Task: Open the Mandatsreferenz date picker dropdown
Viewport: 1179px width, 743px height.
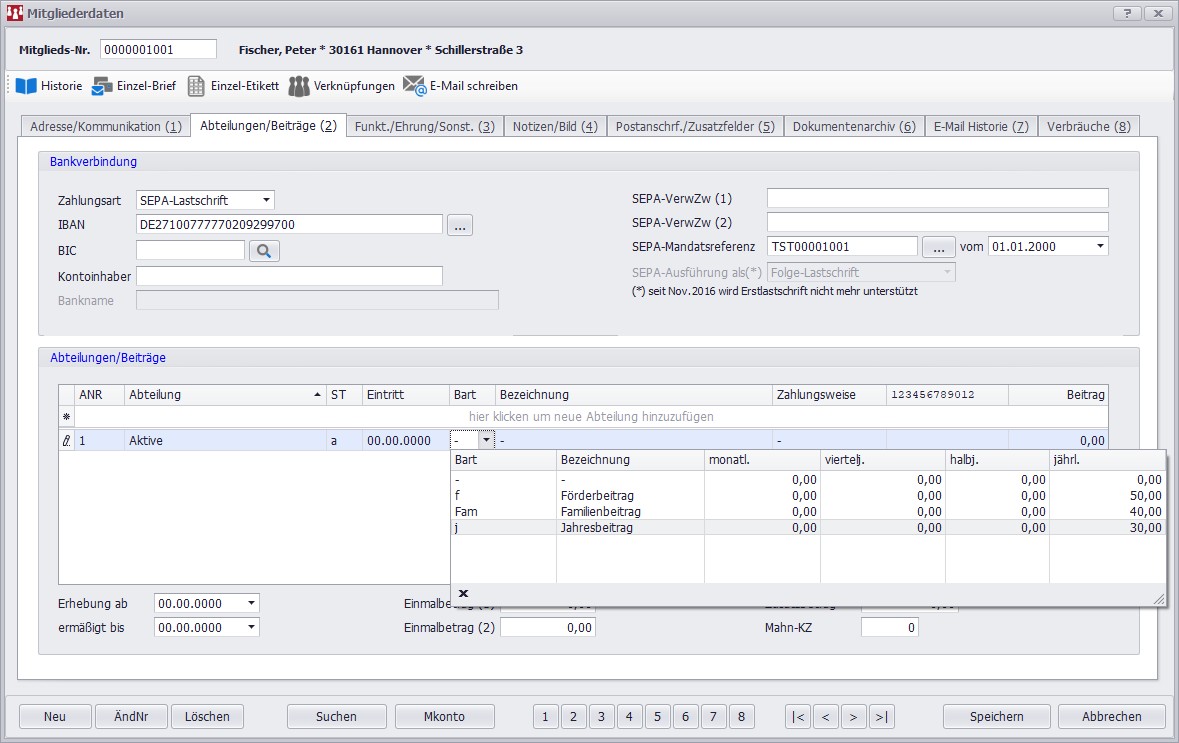Action: point(1100,246)
